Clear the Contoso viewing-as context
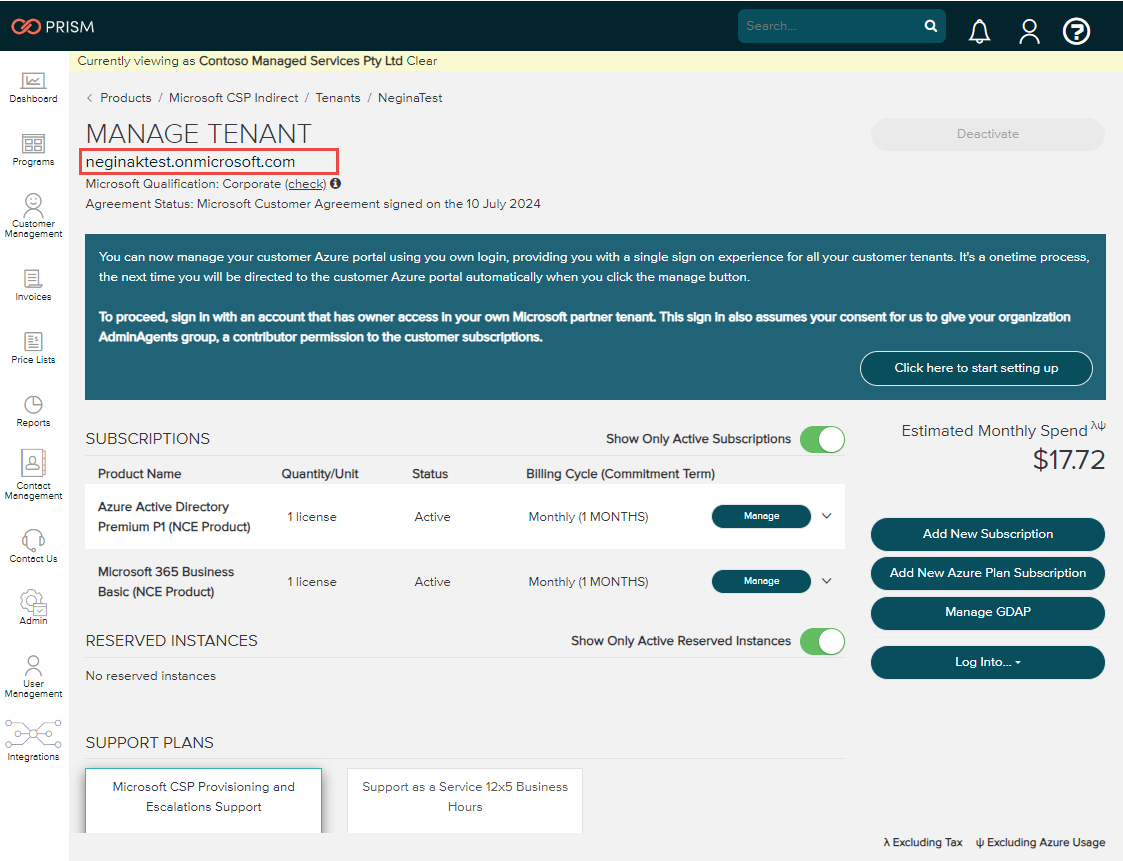Image resolution: width=1123 pixels, height=861 pixels. [422, 61]
